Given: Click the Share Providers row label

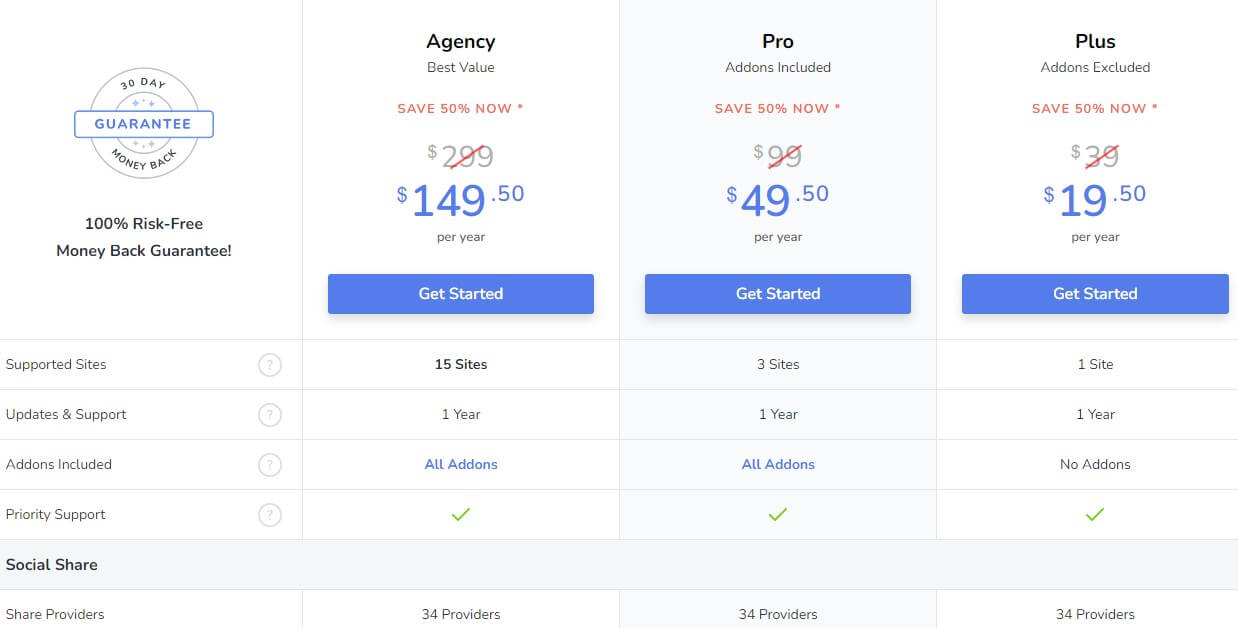Looking at the screenshot, I should pos(55,614).
